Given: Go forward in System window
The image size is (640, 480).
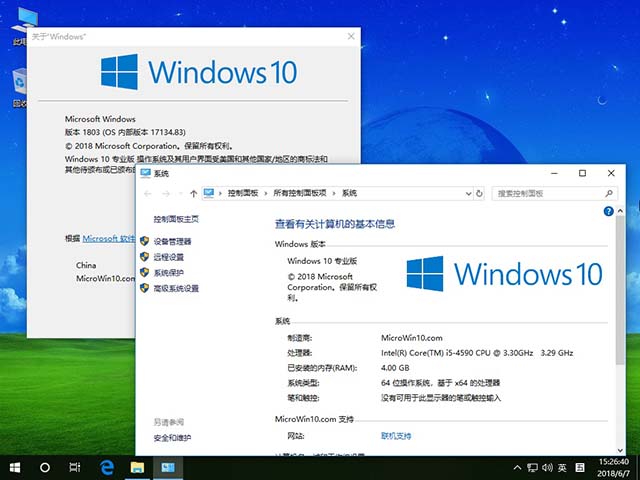Looking at the screenshot, I should click(x=165, y=193).
